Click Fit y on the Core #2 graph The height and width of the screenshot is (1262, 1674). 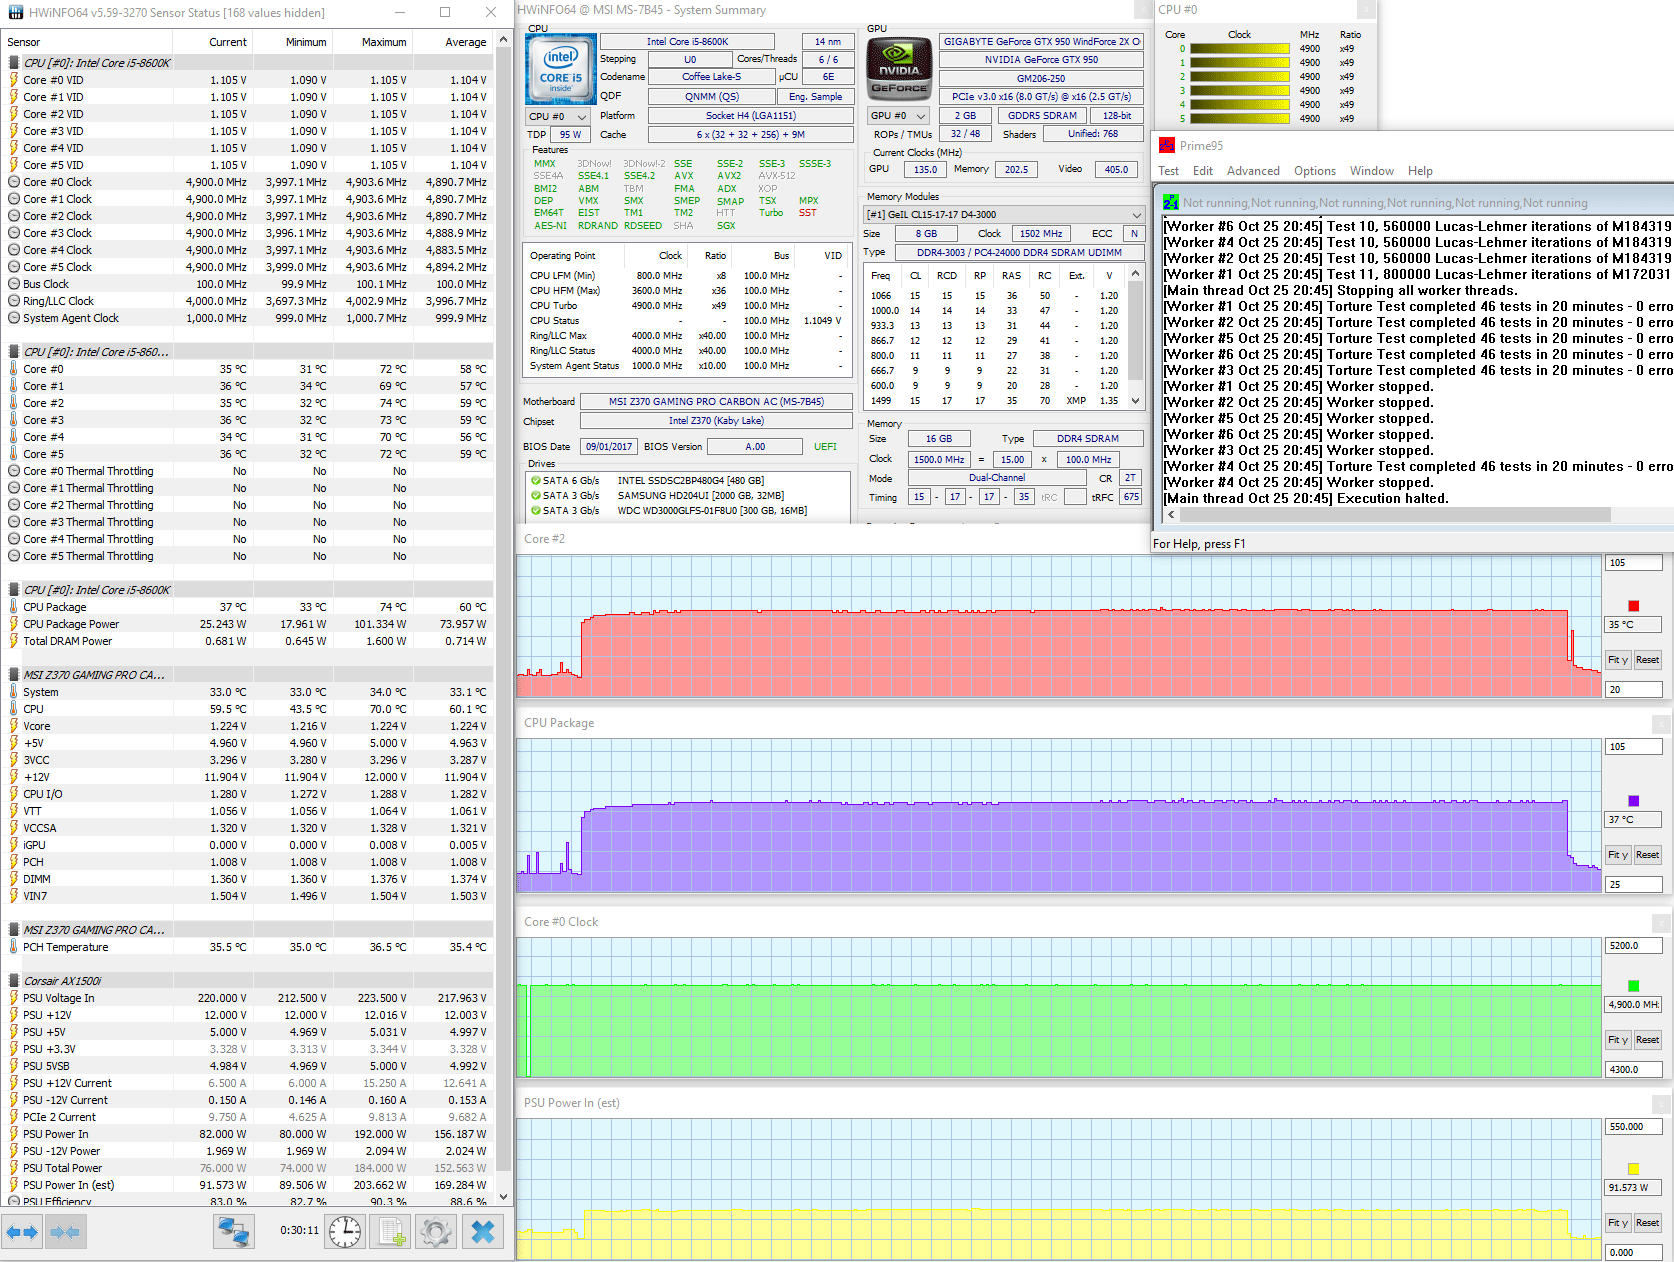pyautogui.click(x=1618, y=660)
